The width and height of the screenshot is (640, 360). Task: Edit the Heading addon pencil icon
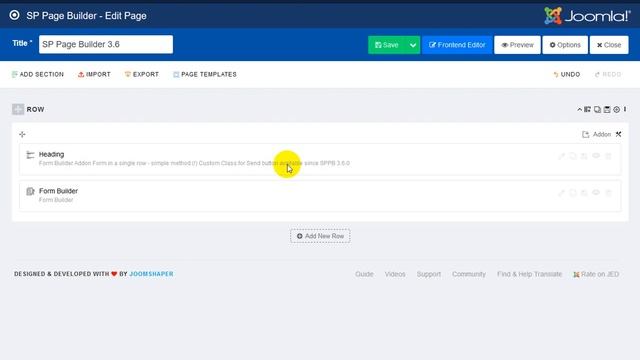[x=562, y=156]
